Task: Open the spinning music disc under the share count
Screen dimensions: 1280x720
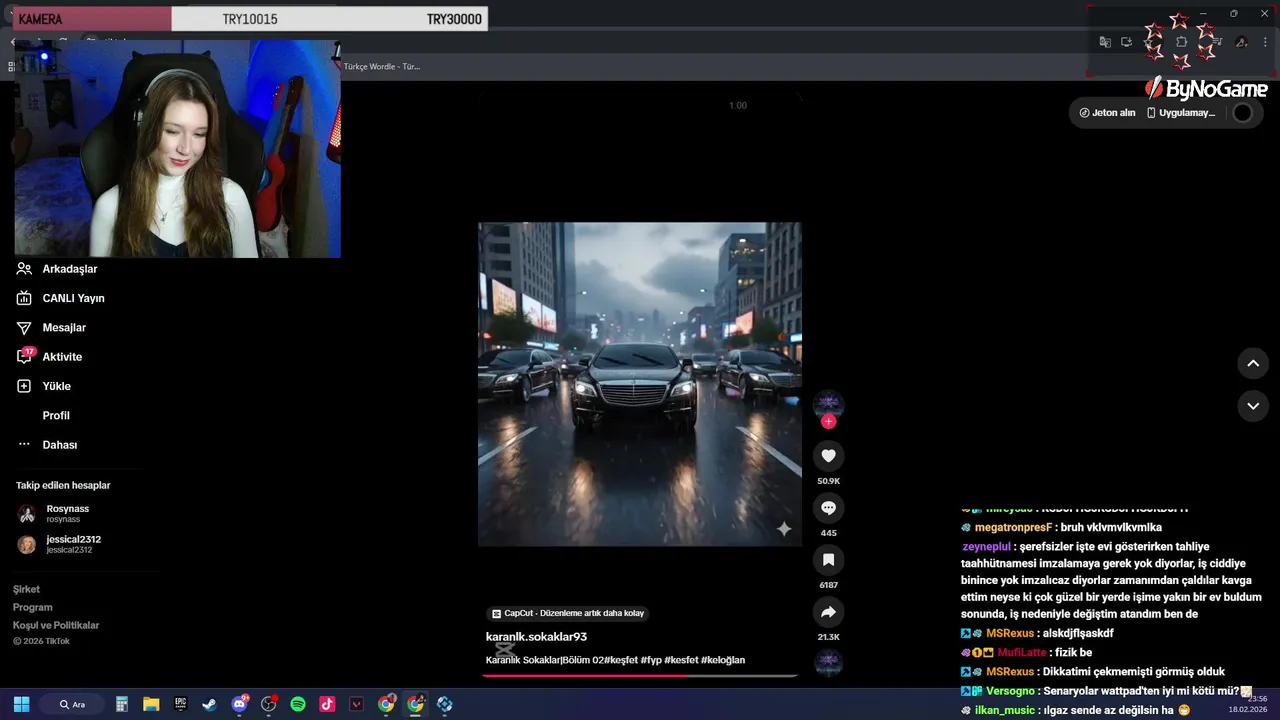Action: (828, 662)
